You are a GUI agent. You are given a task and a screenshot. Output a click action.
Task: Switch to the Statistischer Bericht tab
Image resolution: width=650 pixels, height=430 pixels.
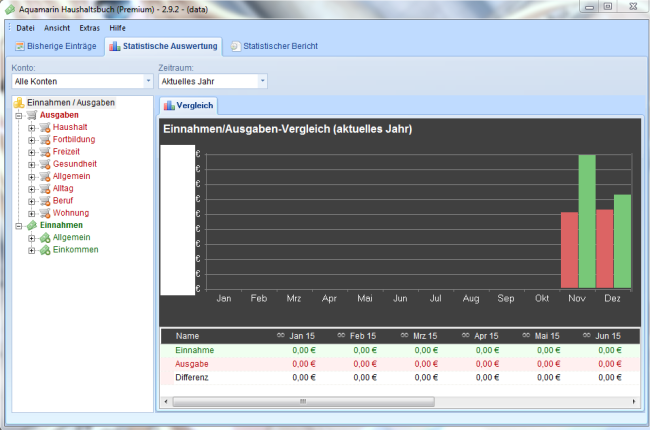point(274,46)
